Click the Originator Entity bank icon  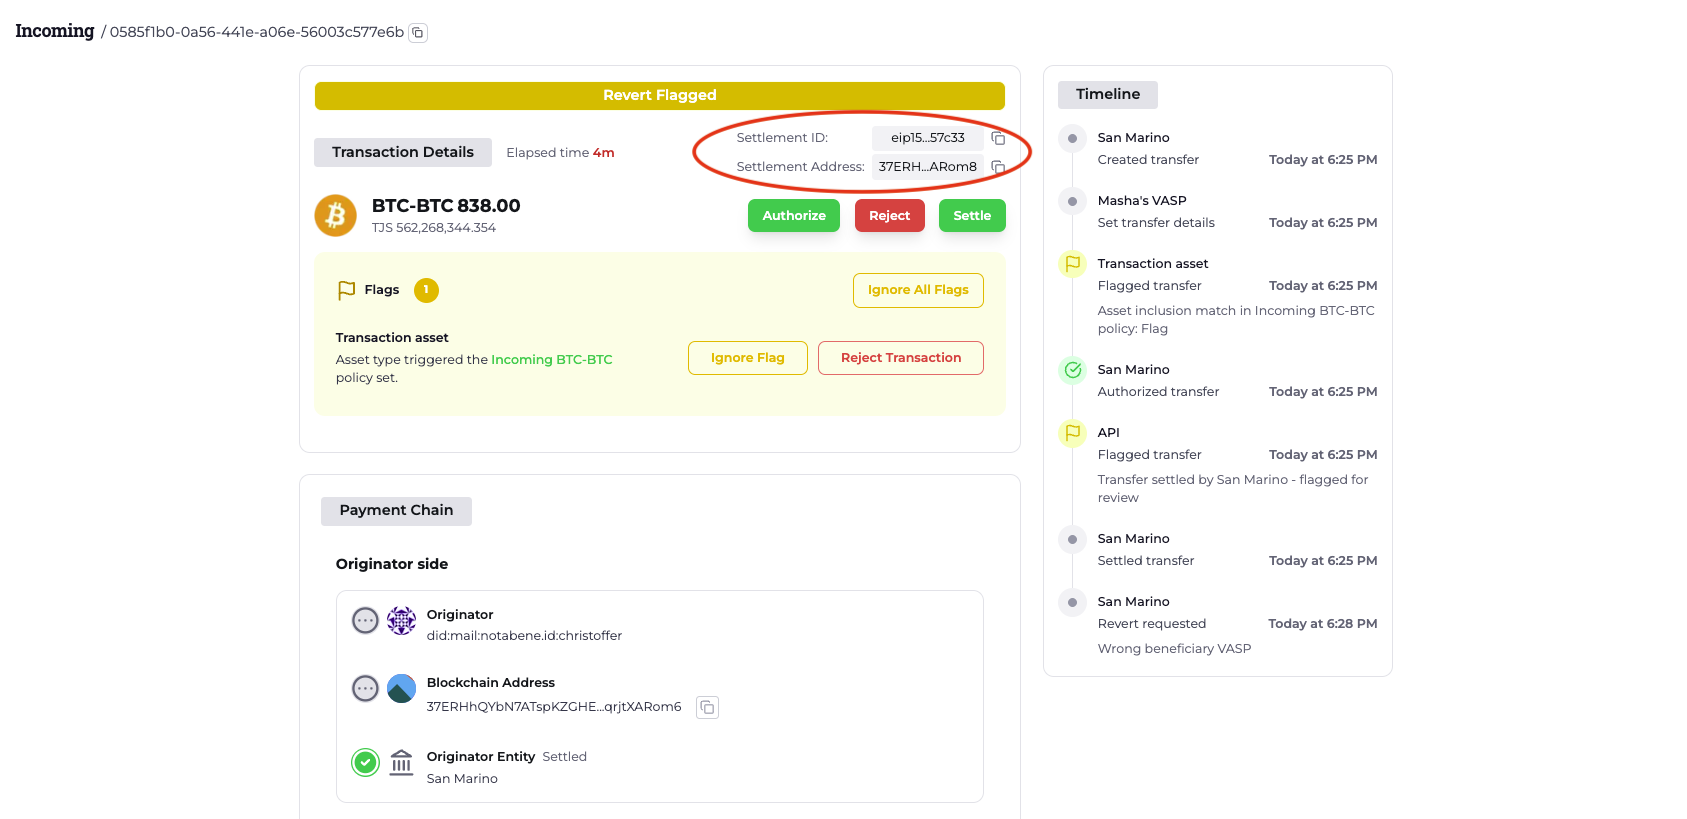[401, 763]
